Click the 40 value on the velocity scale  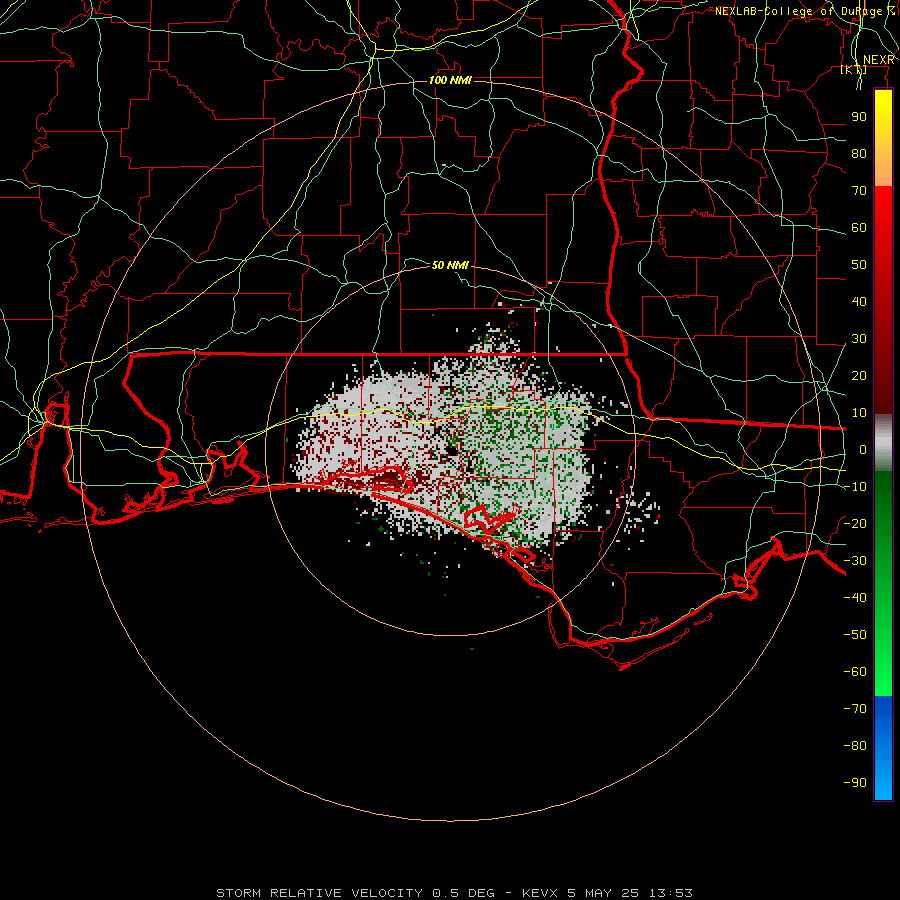pyautogui.click(x=859, y=301)
